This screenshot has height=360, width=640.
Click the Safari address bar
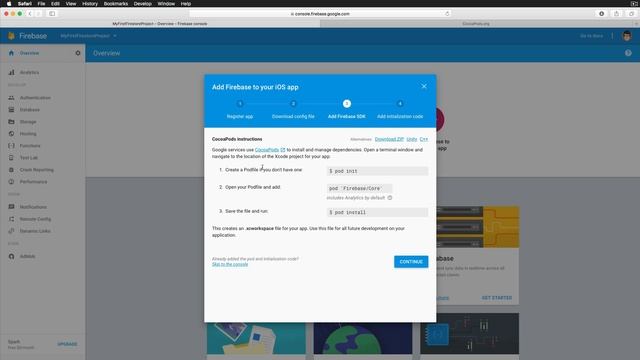[320, 13]
